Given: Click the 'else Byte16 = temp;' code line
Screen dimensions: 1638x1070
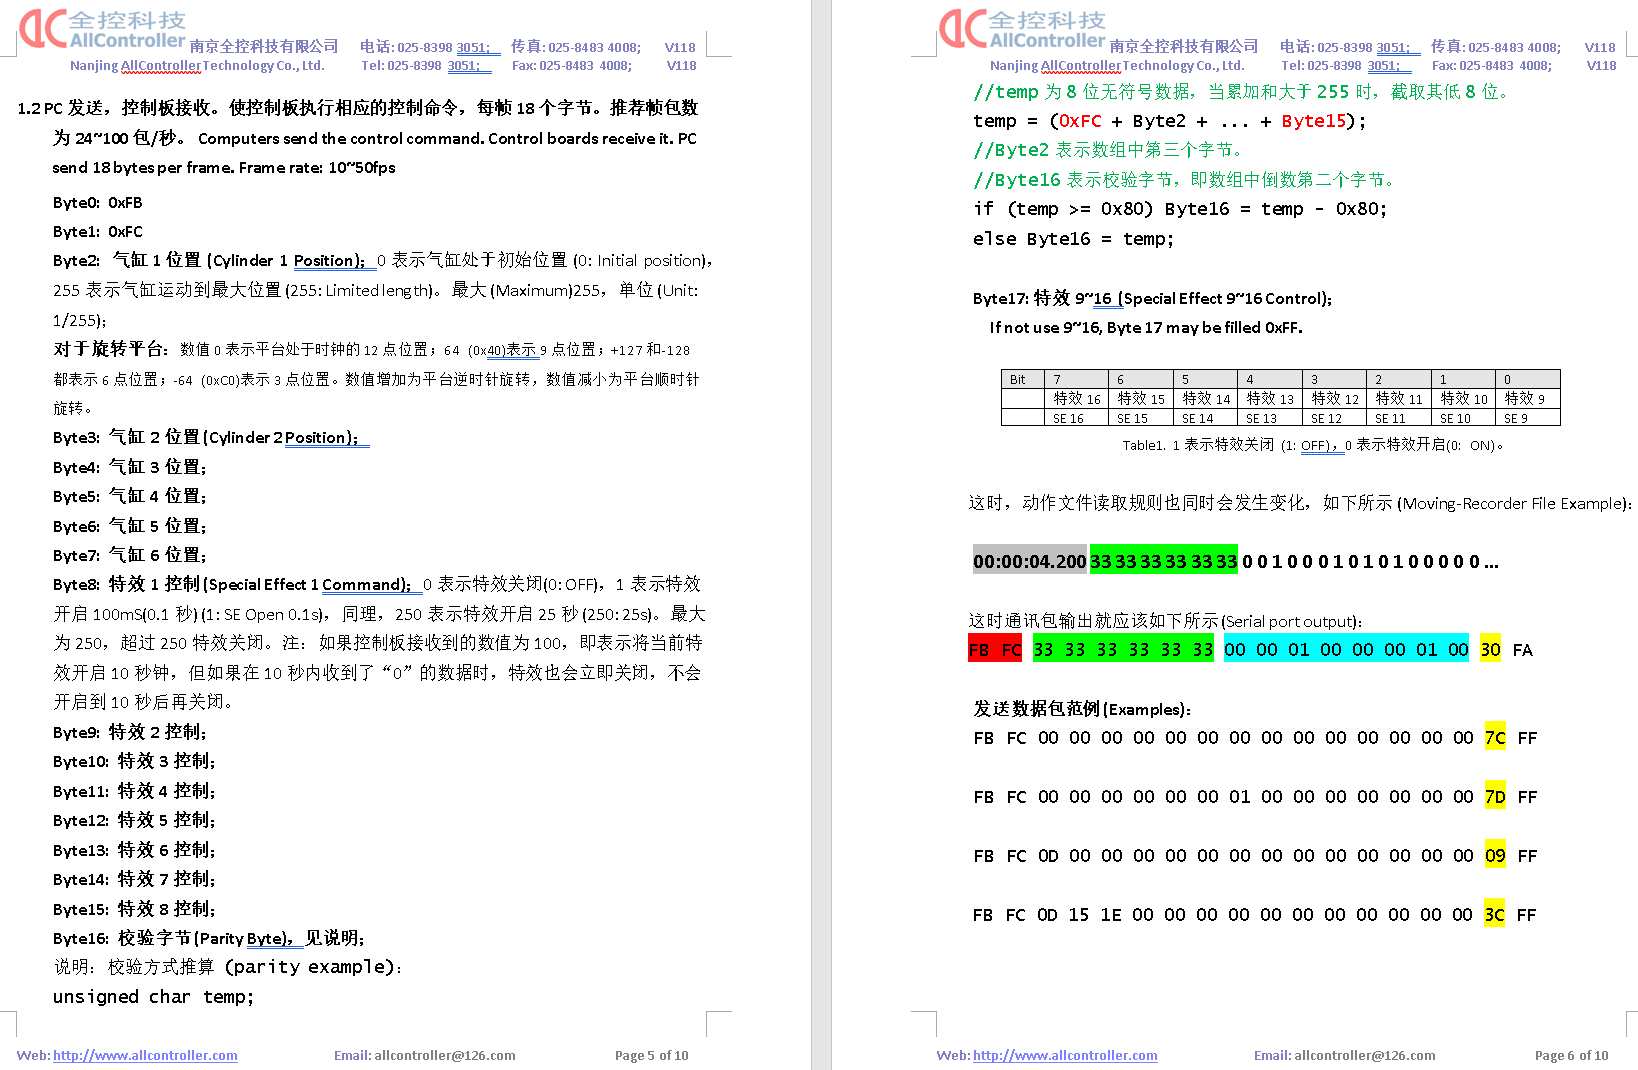Looking at the screenshot, I should click(x=1073, y=239).
